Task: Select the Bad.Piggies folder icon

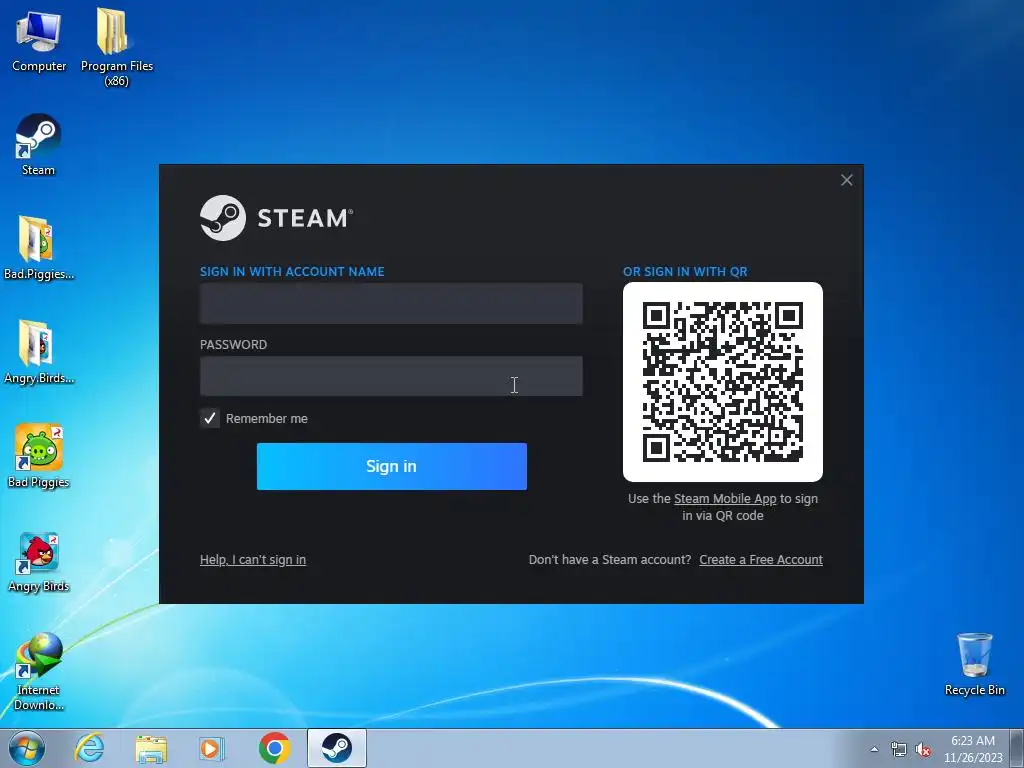Action: 38,248
